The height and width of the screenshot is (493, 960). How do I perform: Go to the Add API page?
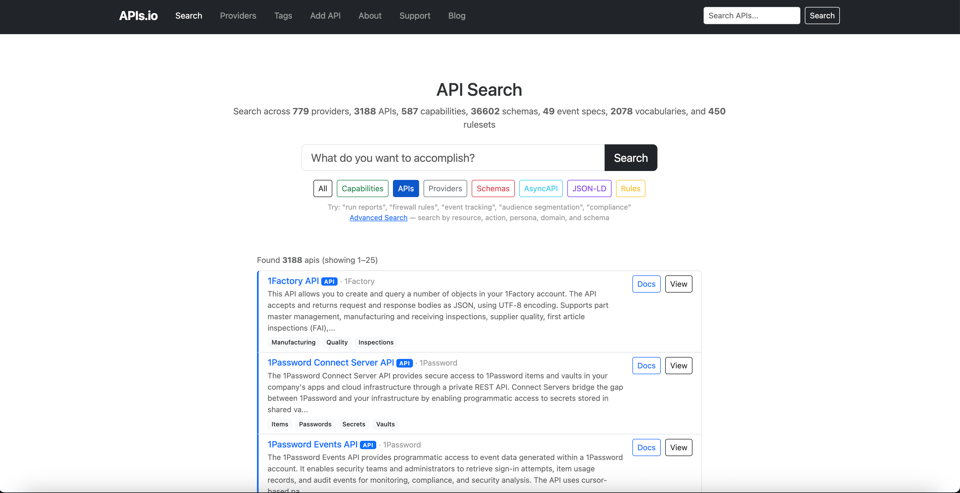325,16
